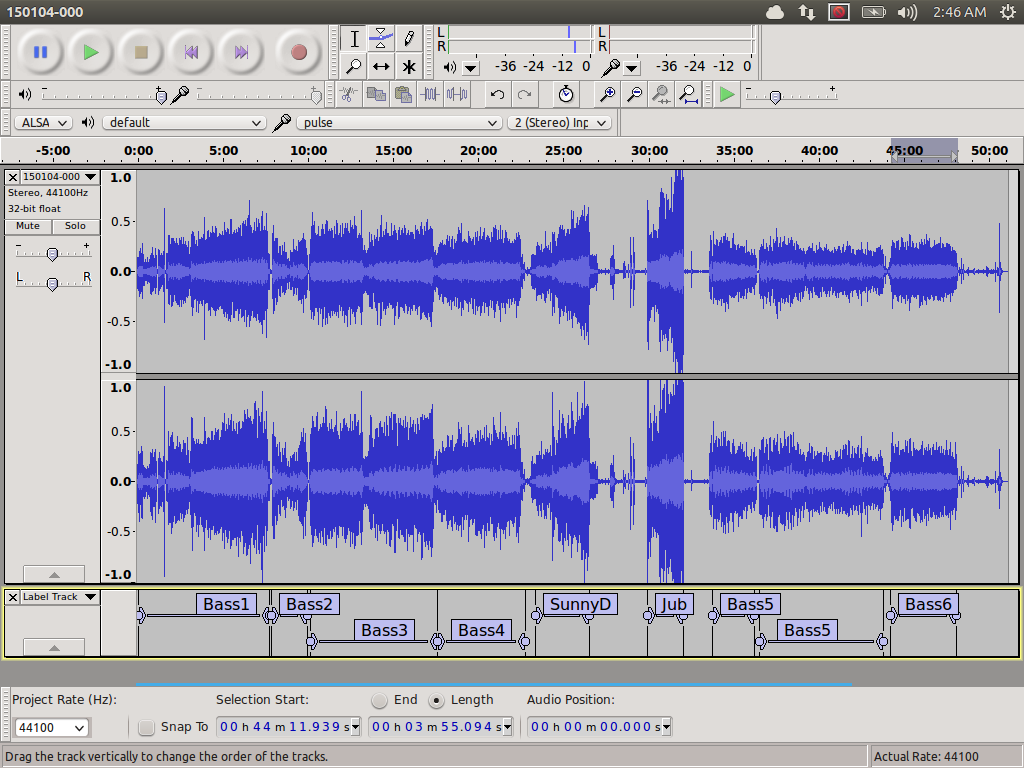Click the Undo arrow icon
The height and width of the screenshot is (768, 1024).
click(x=497, y=94)
